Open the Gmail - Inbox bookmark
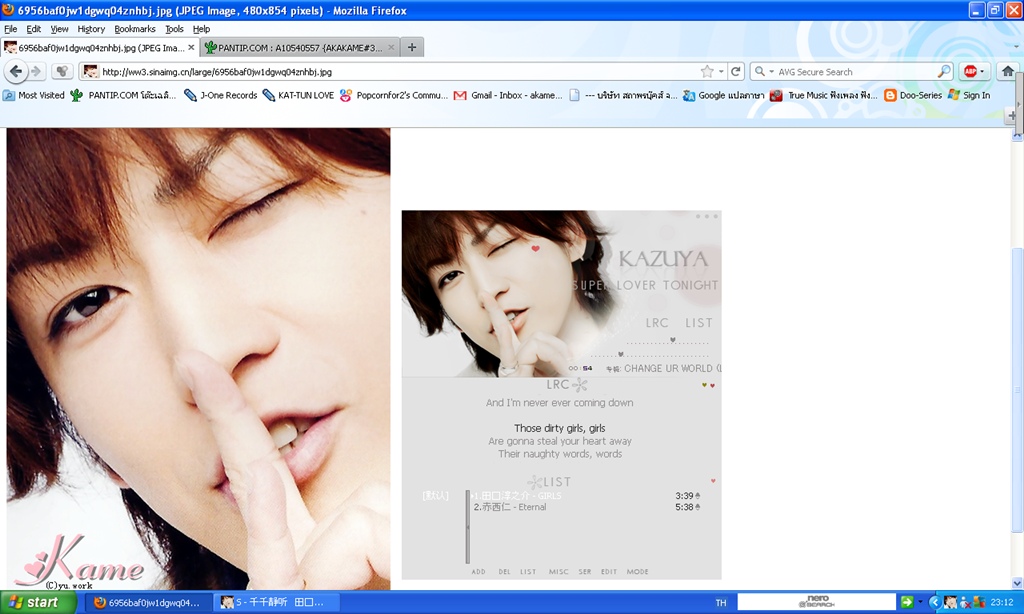The width and height of the screenshot is (1024, 614). pyautogui.click(x=508, y=95)
